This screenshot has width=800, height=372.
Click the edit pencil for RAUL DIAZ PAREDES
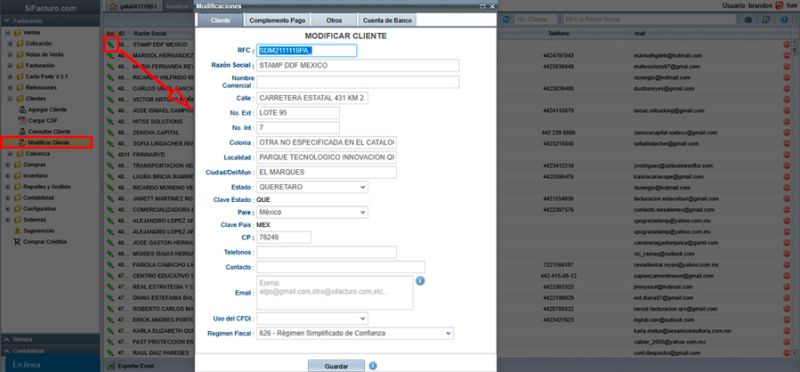pyautogui.click(x=110, y=353)
